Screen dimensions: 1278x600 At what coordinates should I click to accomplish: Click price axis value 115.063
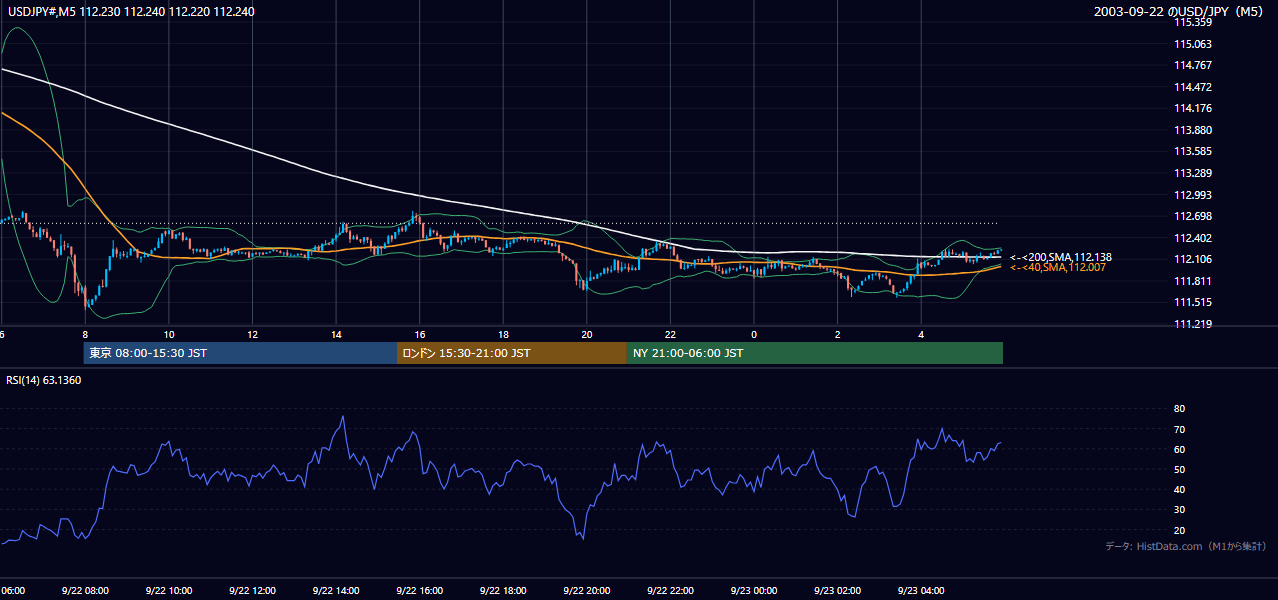pyautogui.click(x=1192, y=44)
